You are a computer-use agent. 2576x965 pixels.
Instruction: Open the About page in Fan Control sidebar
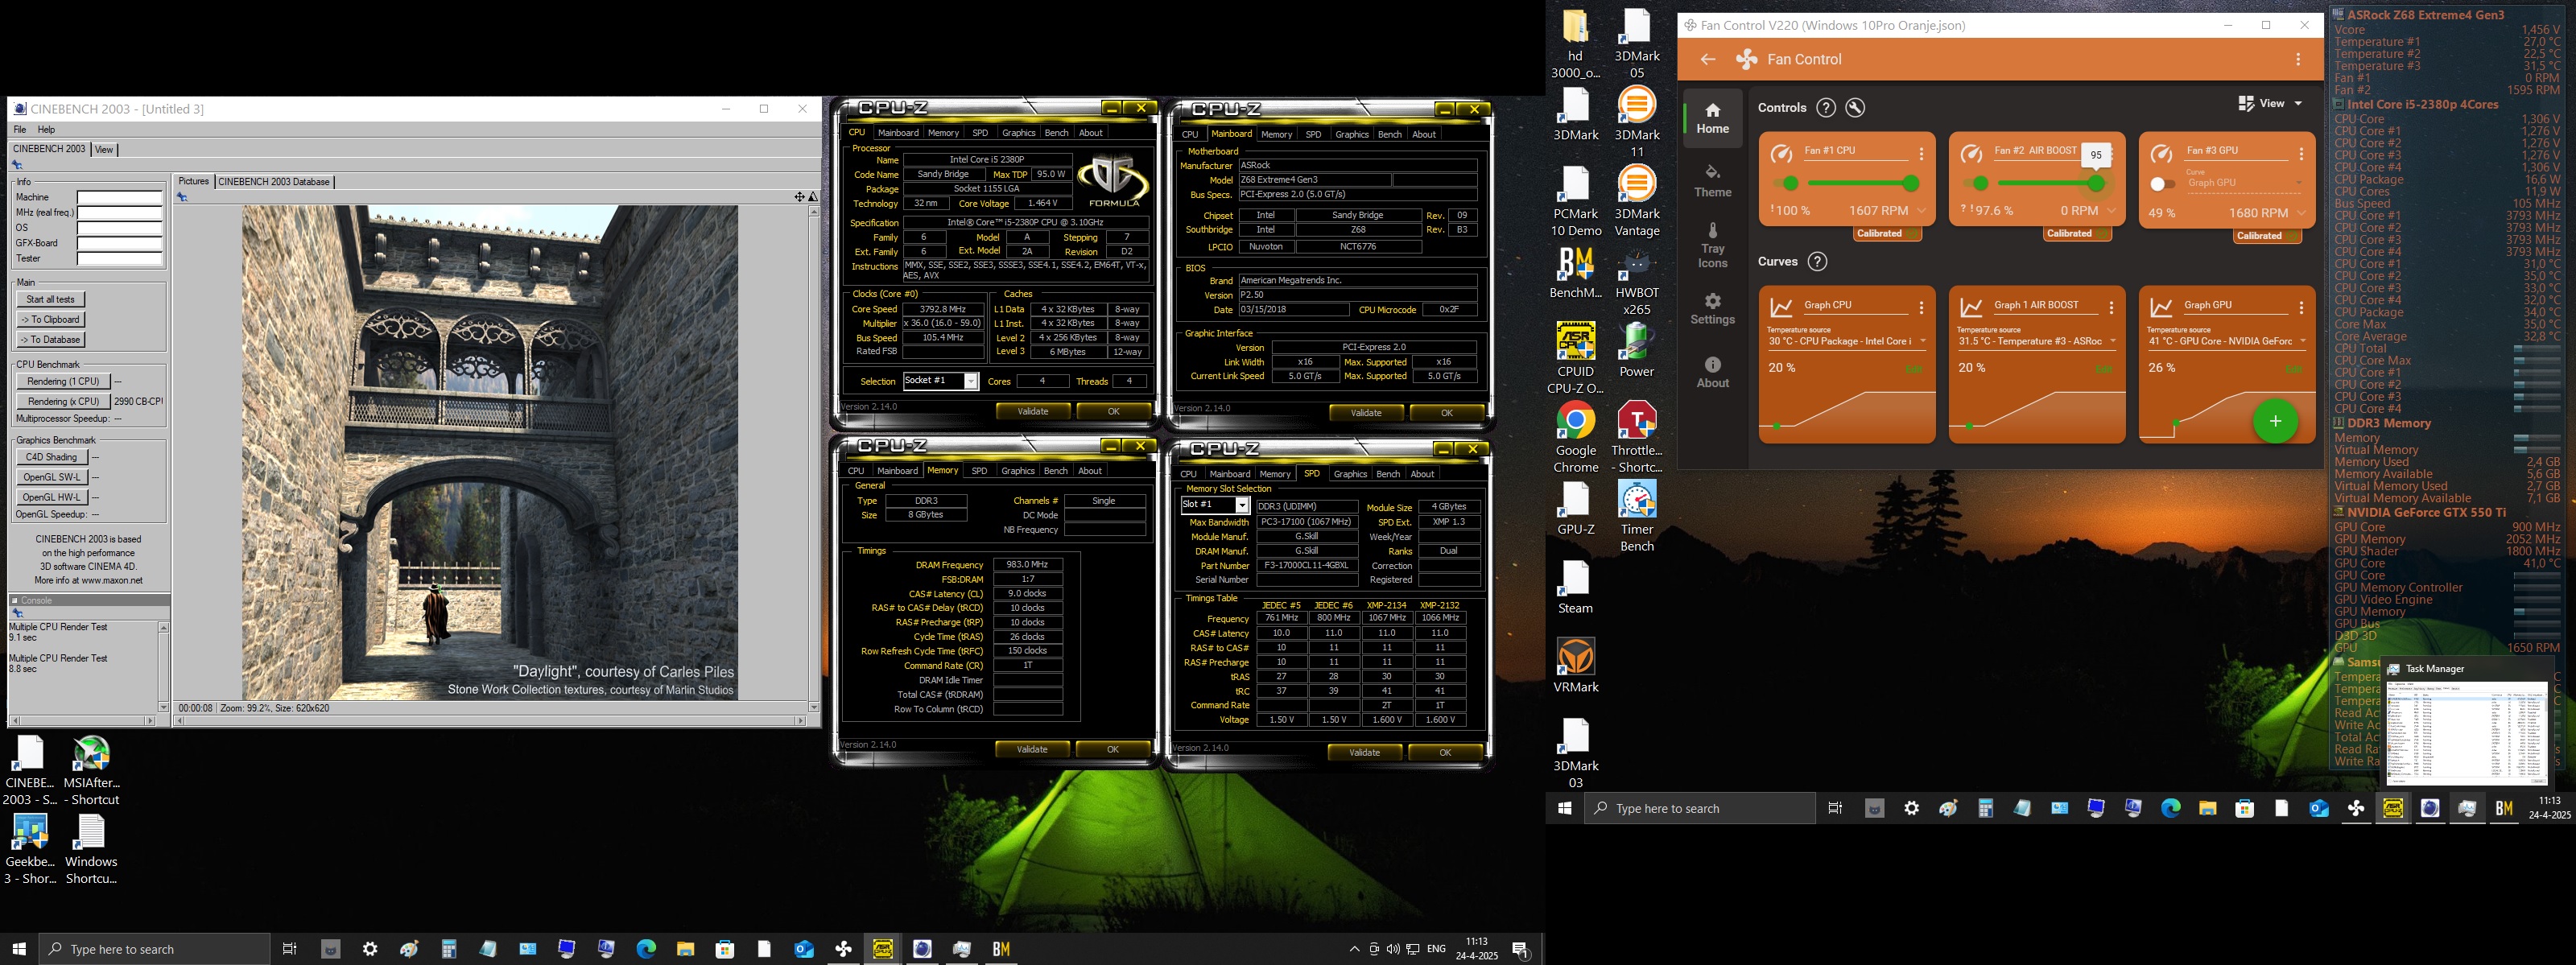pyautogui.click(x=1712, y=373)
